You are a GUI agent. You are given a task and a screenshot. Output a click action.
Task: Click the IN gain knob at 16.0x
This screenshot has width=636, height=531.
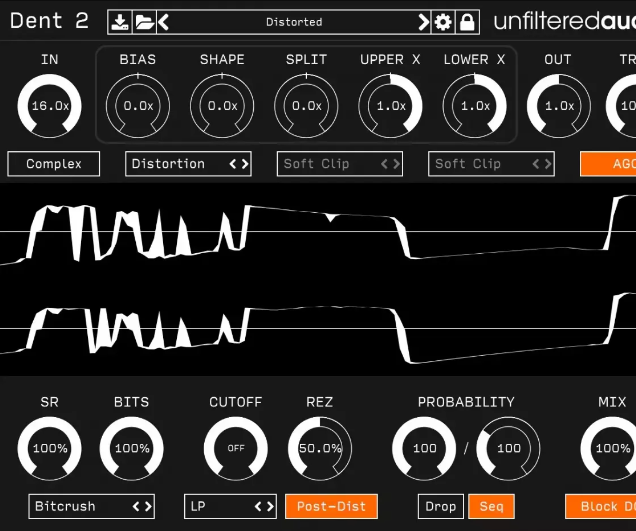(49, 106)
